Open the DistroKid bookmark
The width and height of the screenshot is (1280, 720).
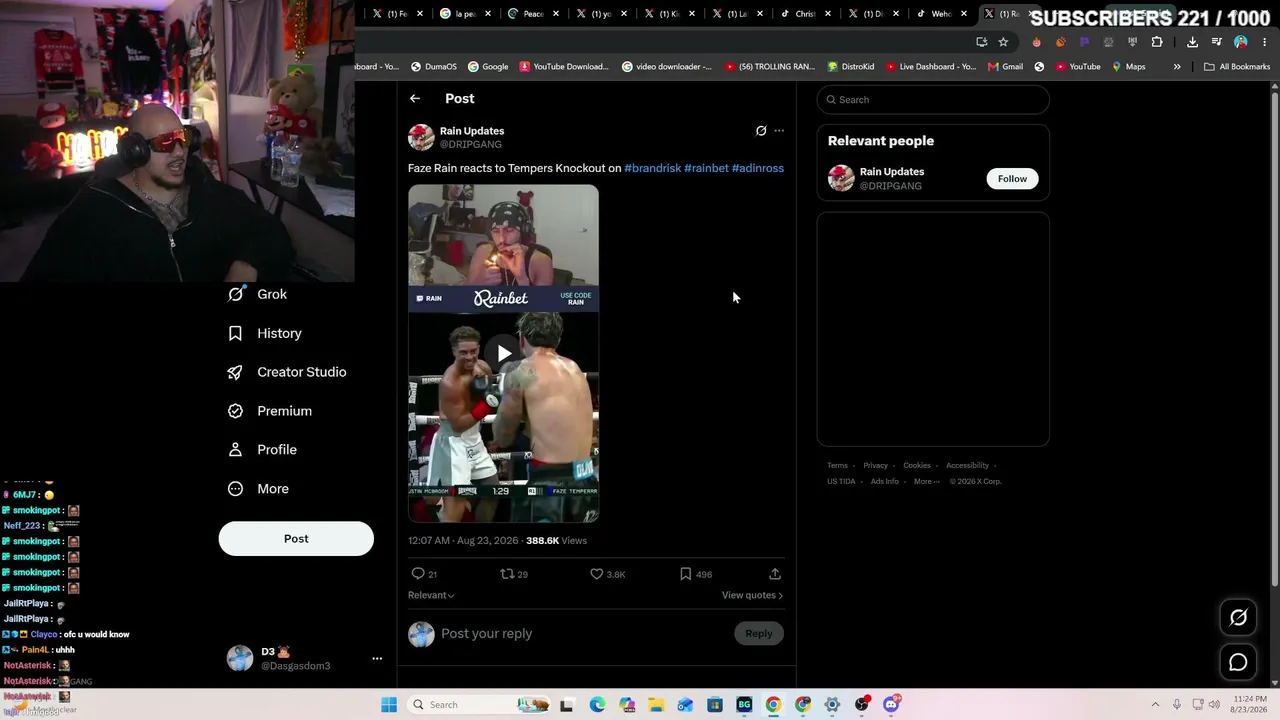pos(851,67)
